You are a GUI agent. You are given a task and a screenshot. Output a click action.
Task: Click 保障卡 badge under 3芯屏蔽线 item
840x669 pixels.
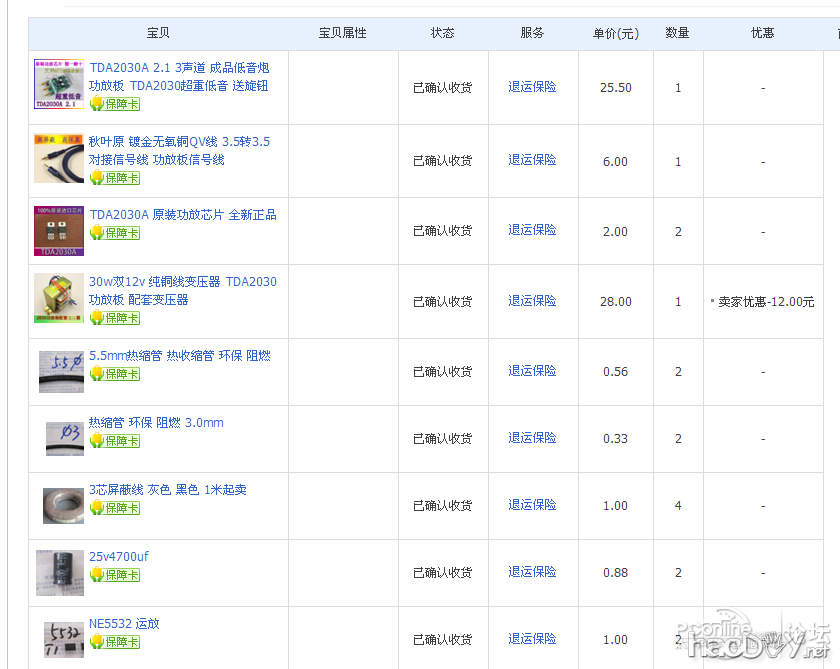[x=114, y=508]
